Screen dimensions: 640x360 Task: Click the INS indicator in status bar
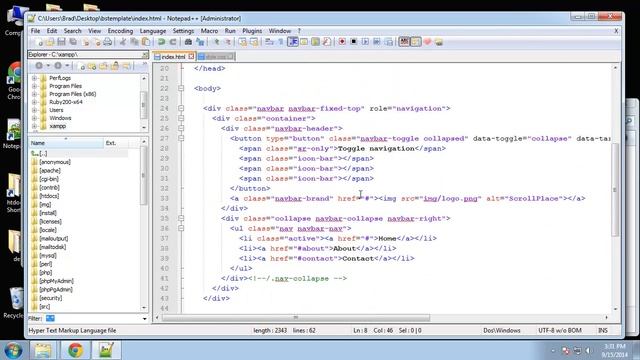(602, 331)
